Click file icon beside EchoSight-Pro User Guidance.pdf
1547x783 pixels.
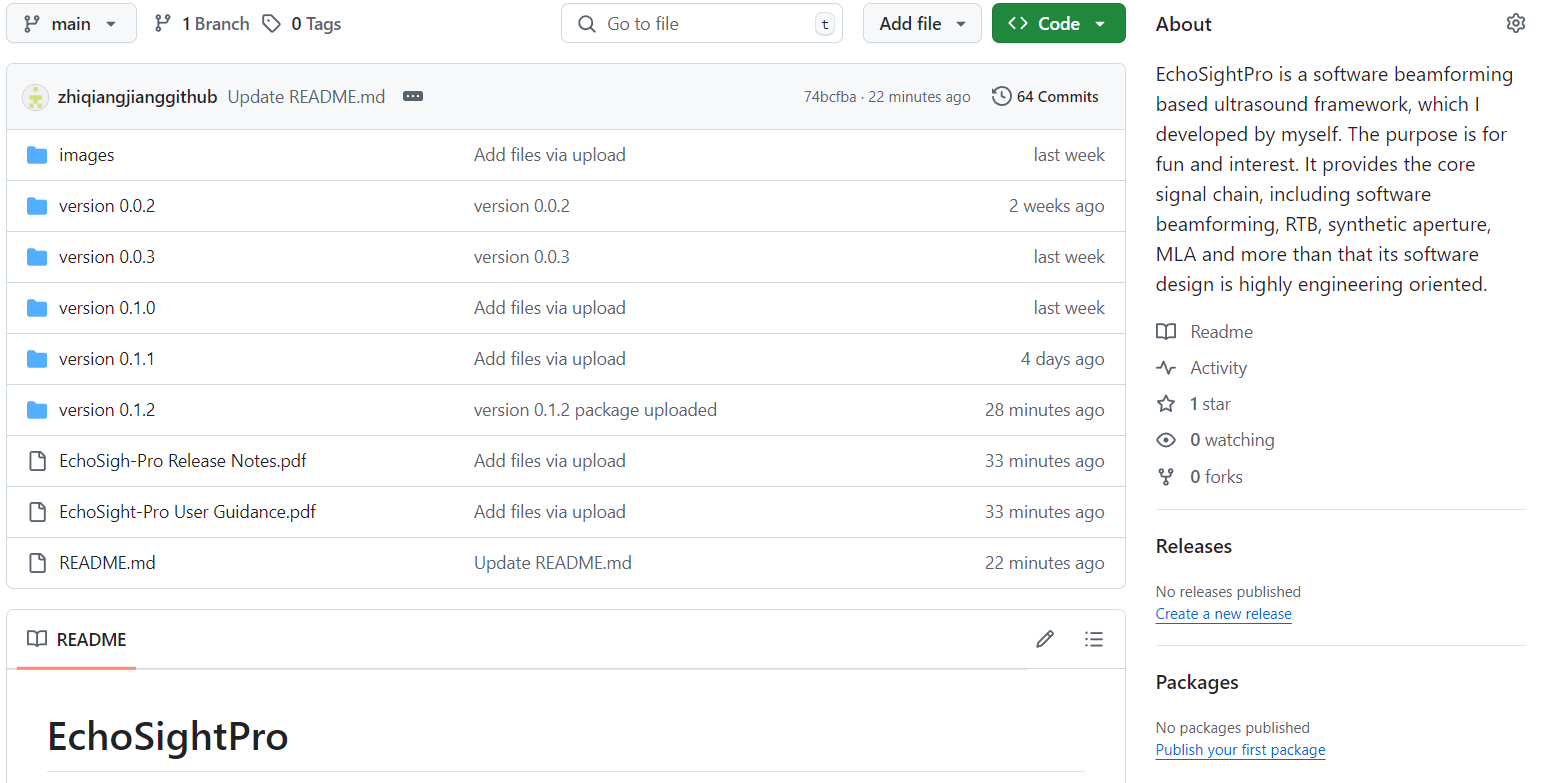[37, 512]
